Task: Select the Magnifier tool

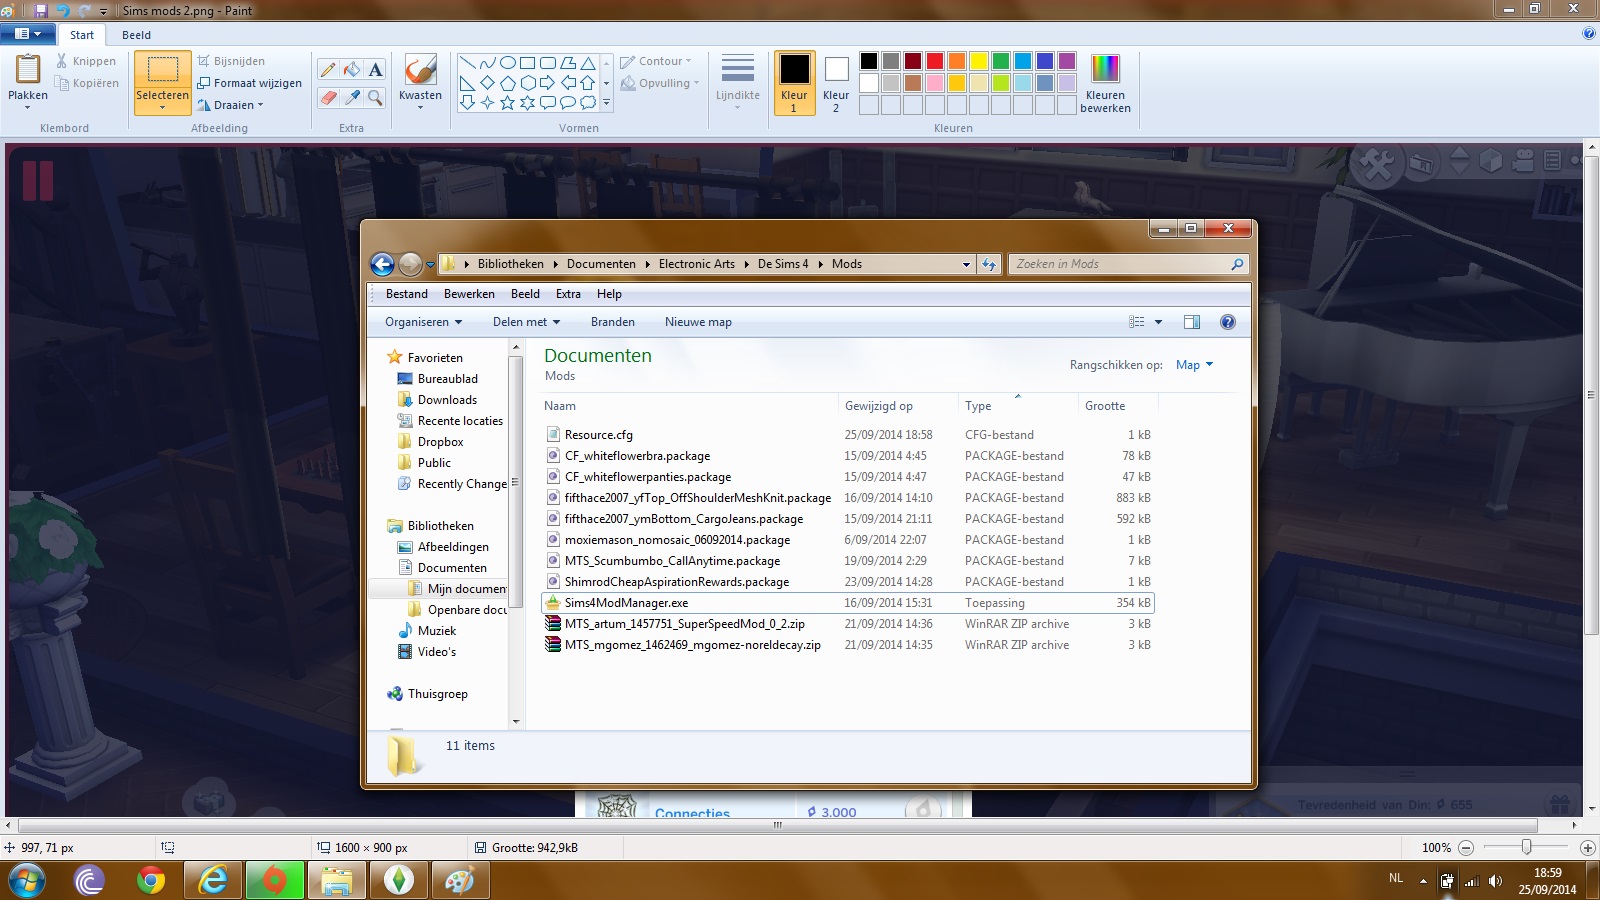Action: (375, 97)
